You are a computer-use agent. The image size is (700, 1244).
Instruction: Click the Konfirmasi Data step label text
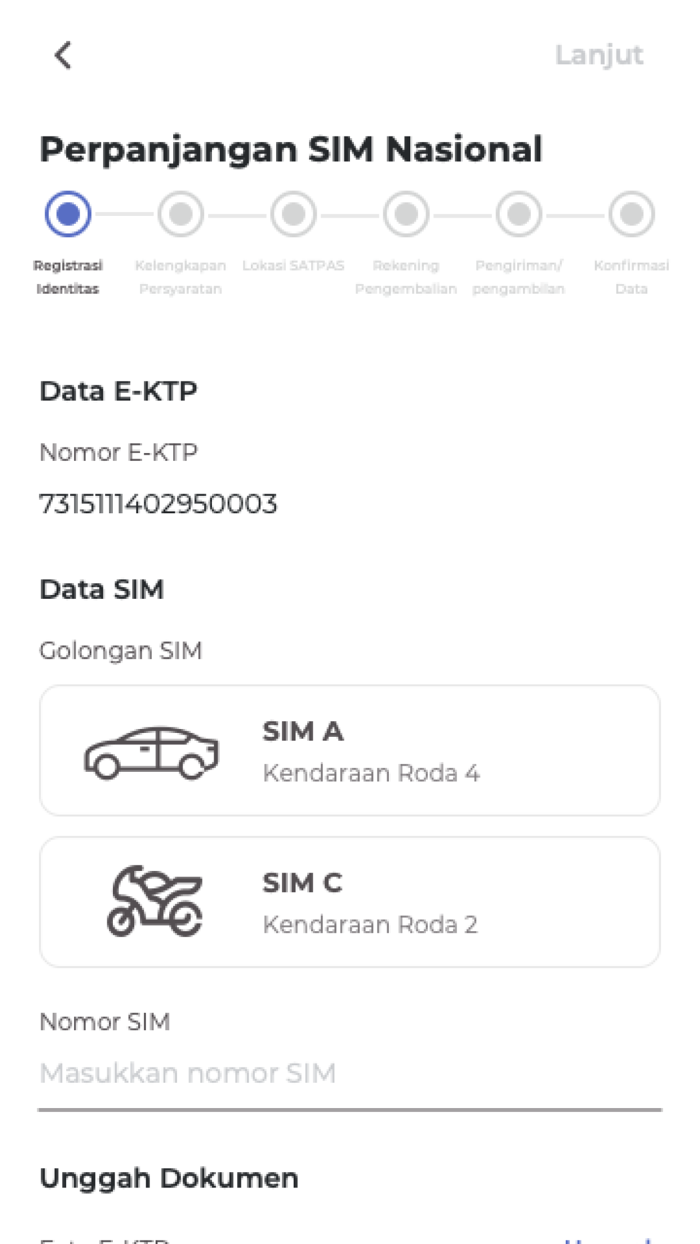(631, 277)
